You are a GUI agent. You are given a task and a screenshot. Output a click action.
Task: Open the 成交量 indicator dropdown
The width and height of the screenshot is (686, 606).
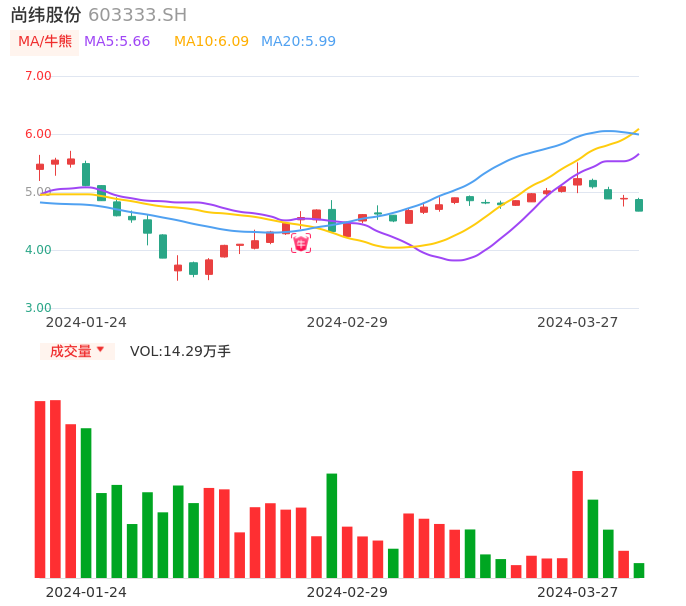click(77, 351)
